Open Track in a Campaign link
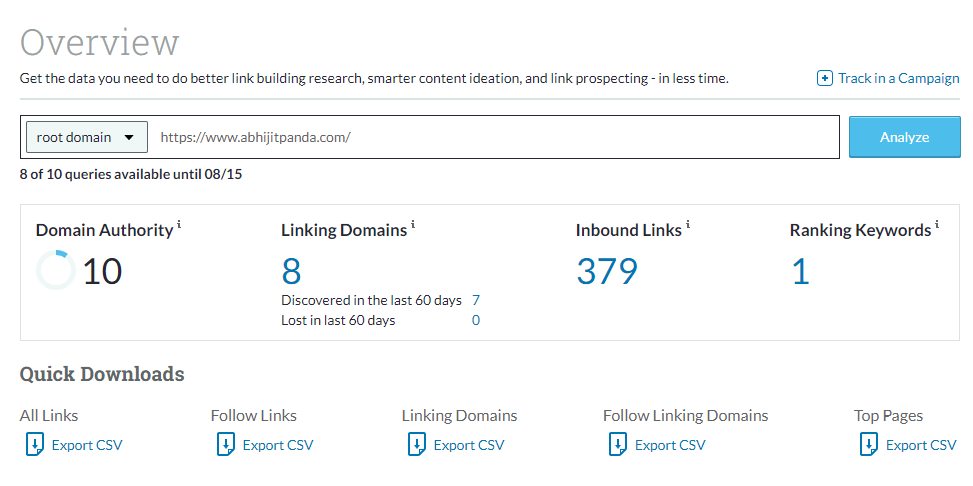 coord(898,78)
